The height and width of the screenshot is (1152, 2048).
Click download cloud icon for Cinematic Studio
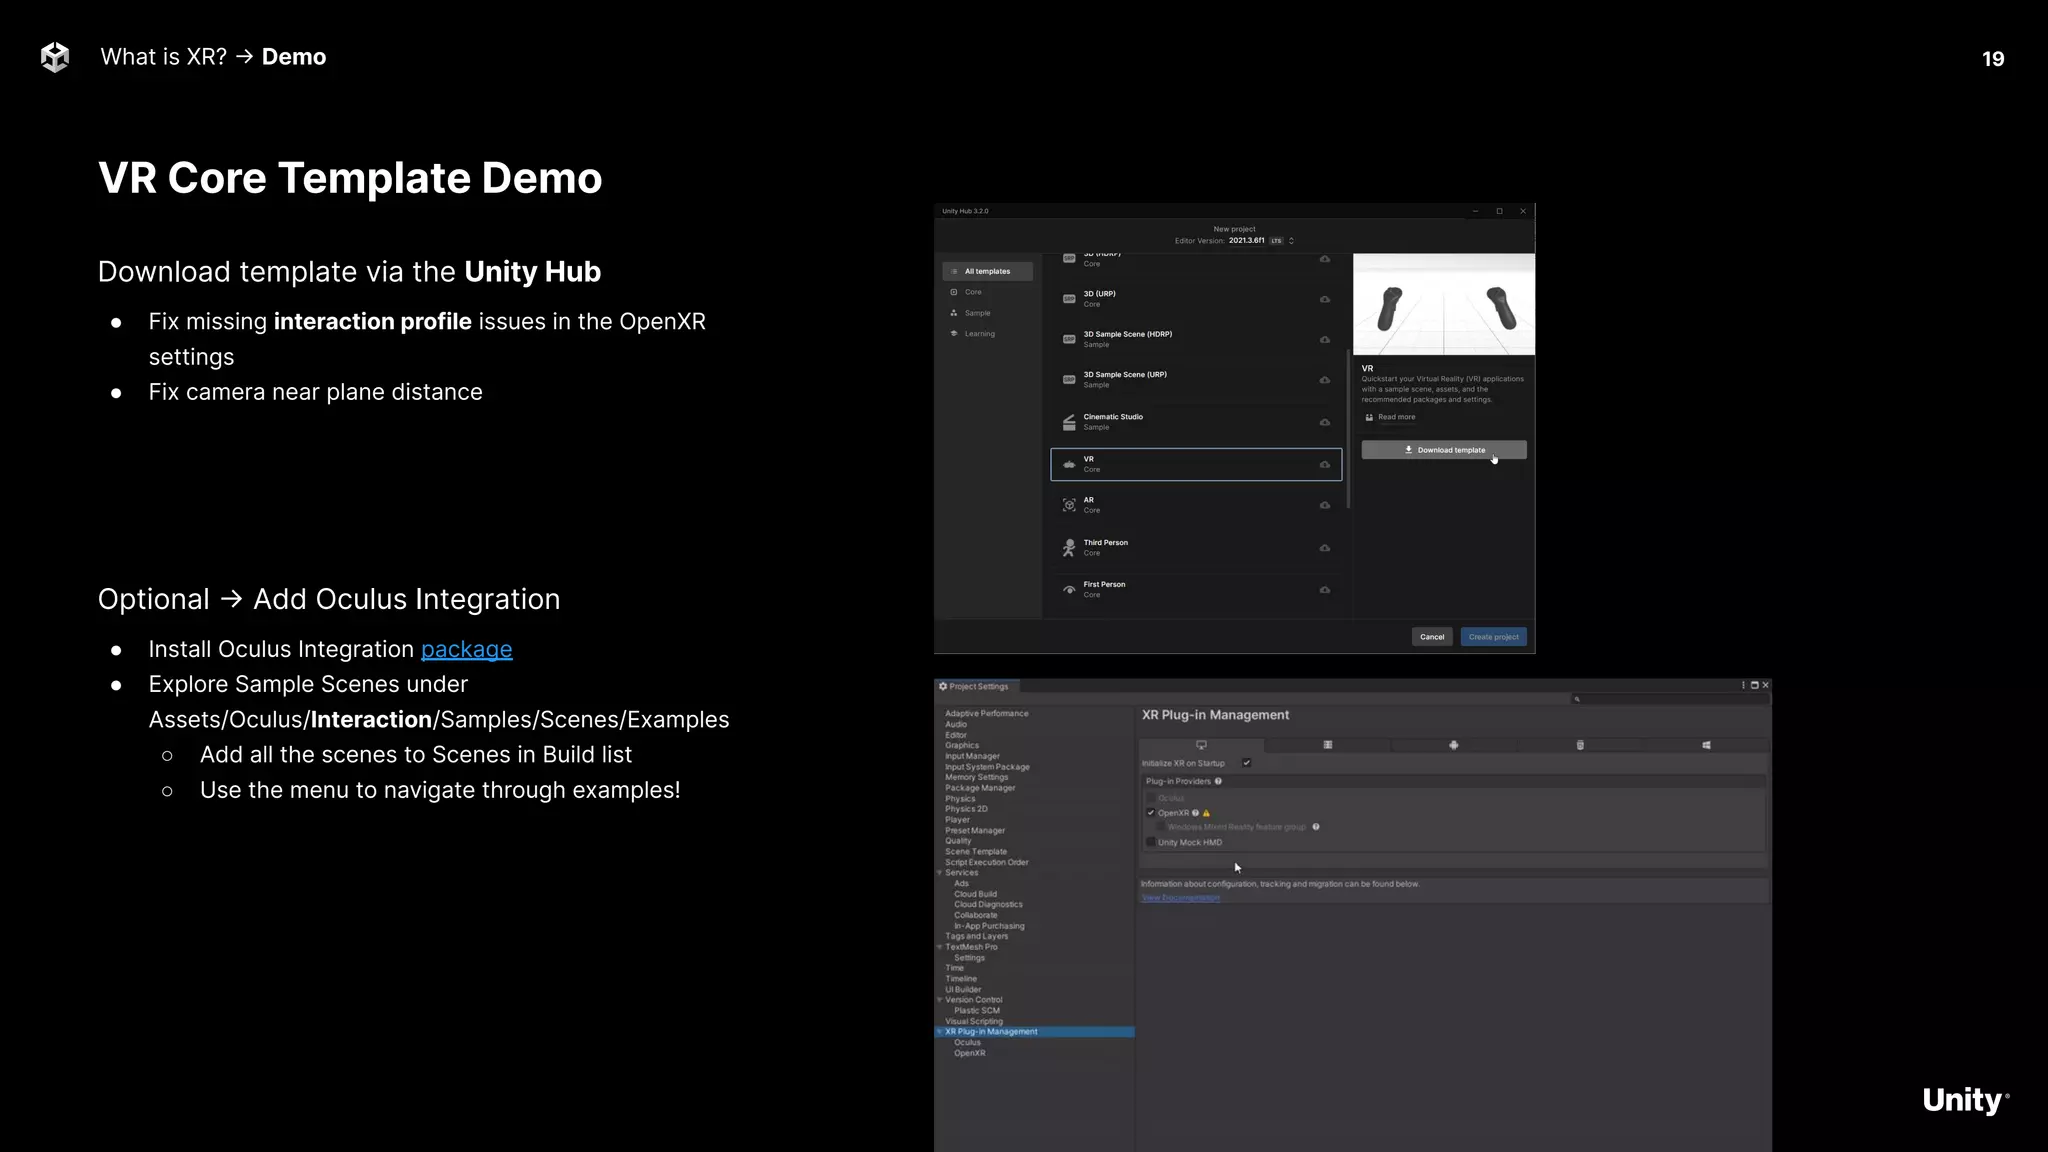[1325, 422]
